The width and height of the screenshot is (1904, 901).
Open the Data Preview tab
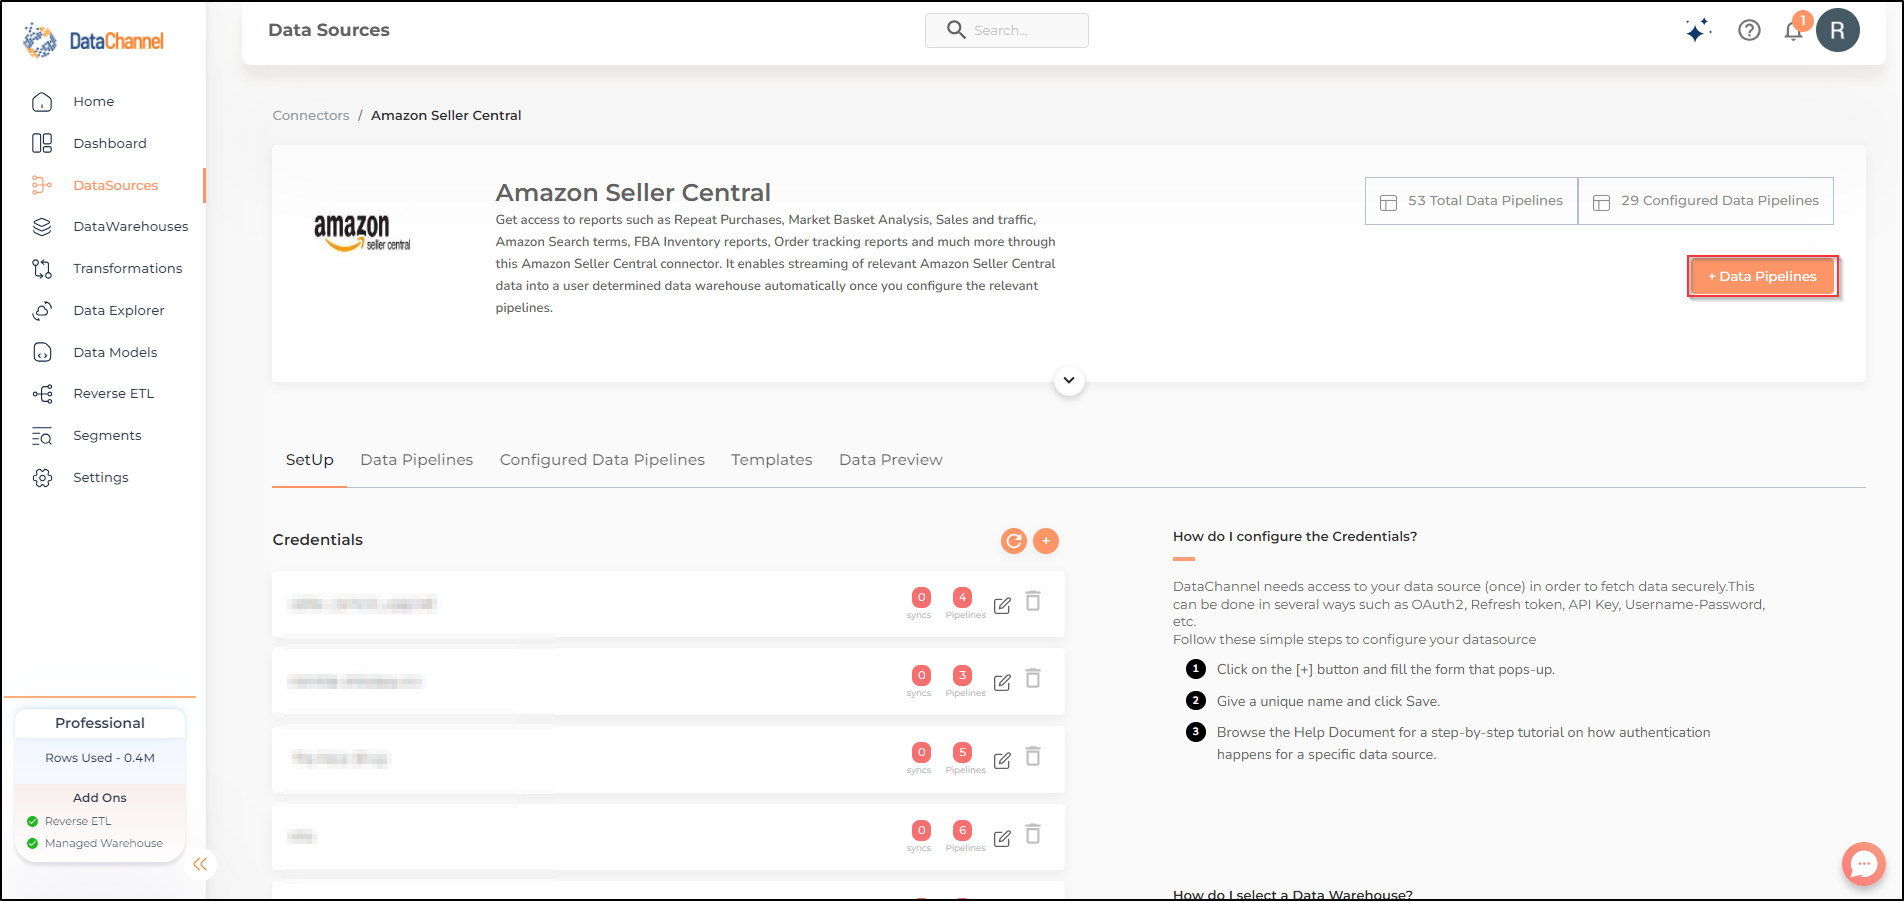click(890, 460)
